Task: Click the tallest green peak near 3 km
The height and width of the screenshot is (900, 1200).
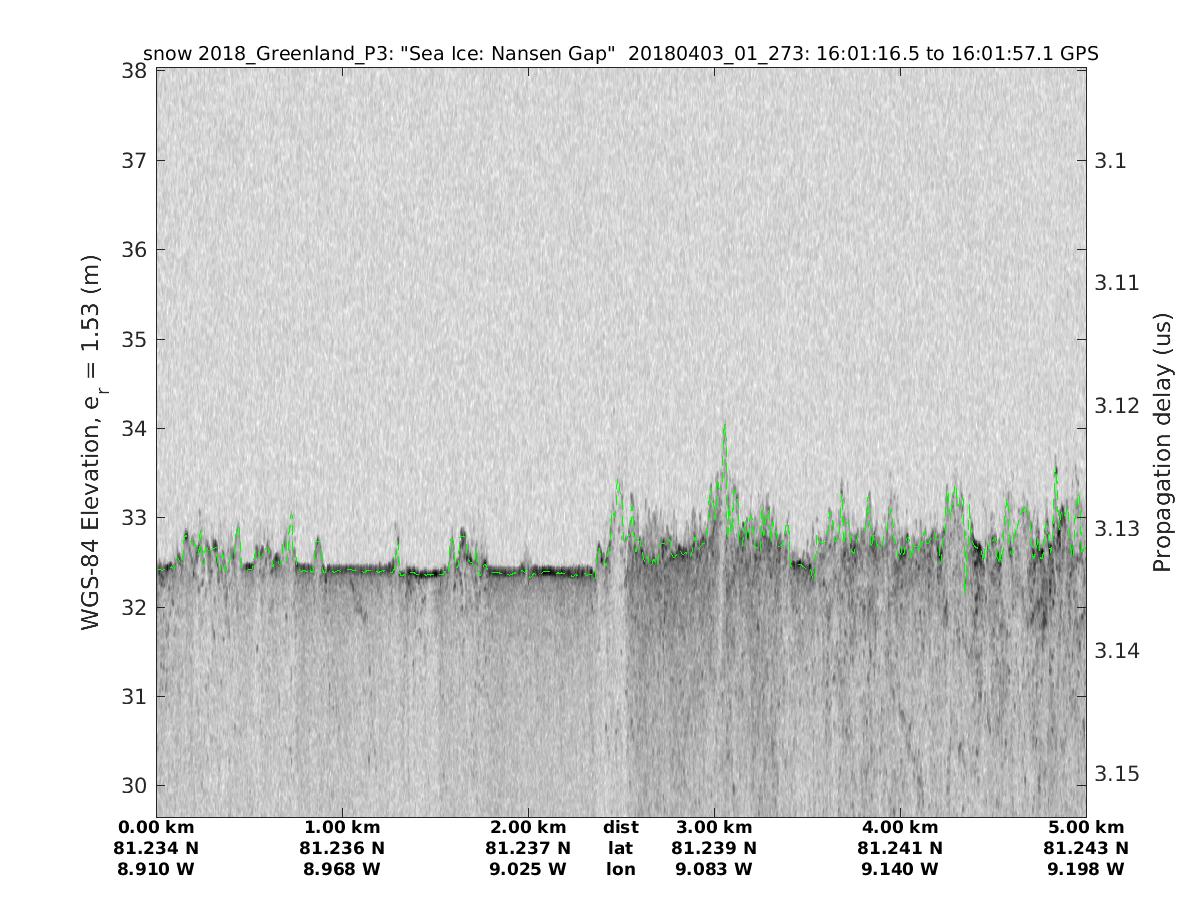Action: point(724,426)
